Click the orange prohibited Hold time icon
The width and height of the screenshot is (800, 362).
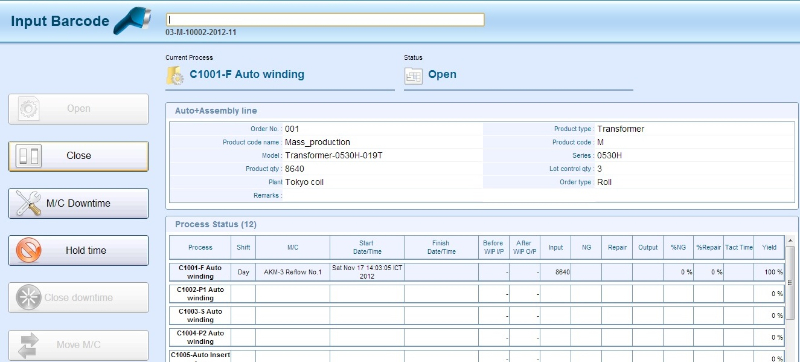pyautogui.click(x=29, y=250)
